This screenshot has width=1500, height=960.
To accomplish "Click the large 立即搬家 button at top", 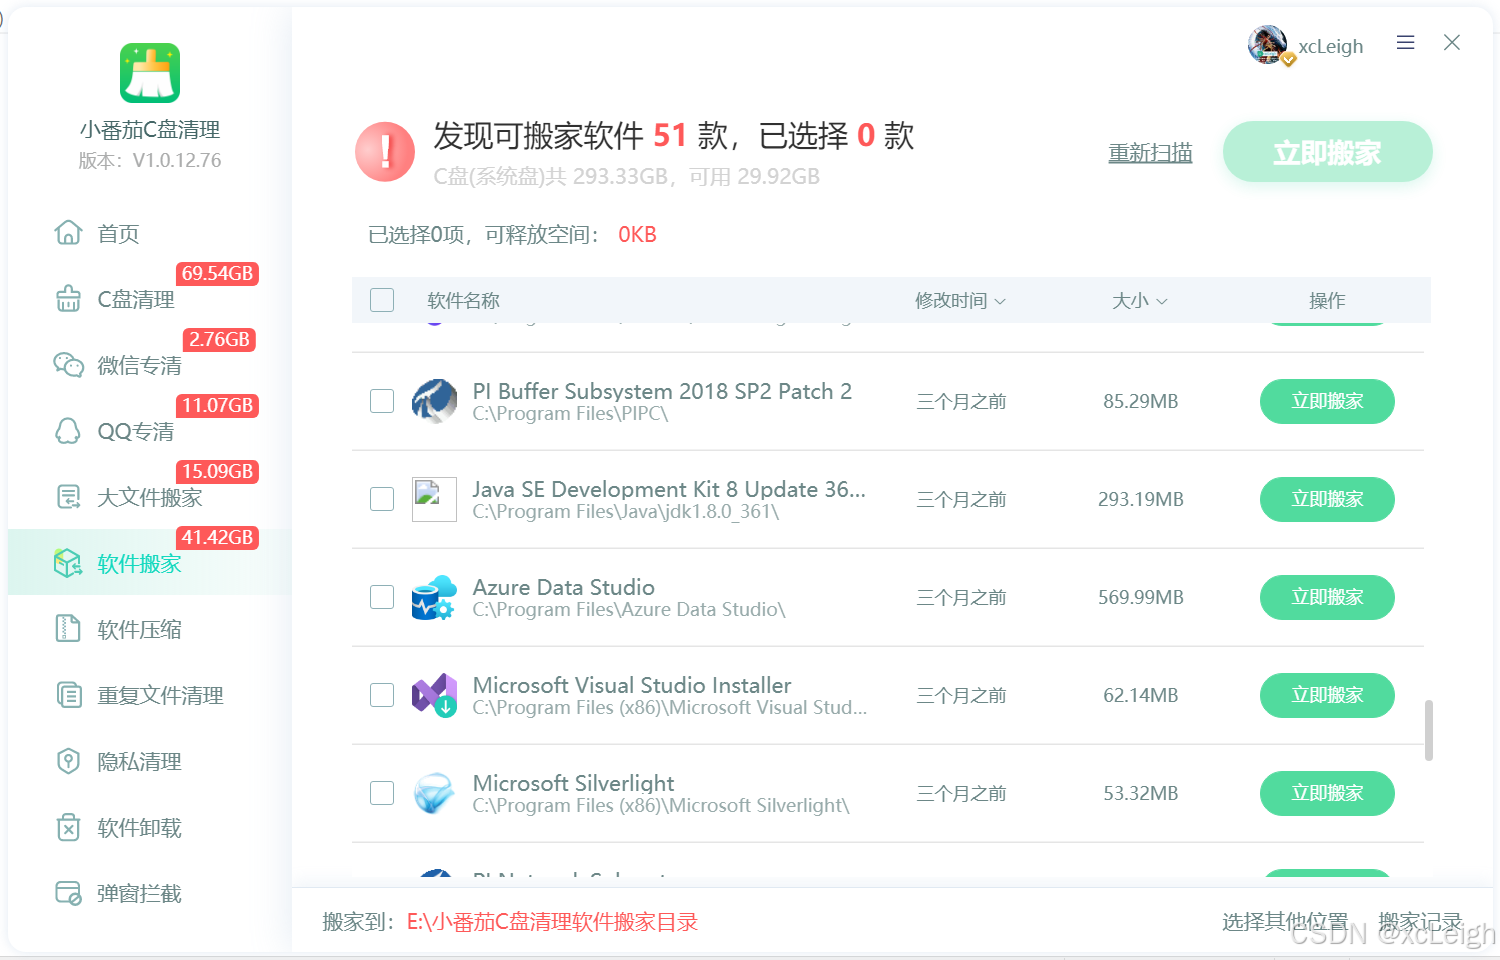I will click(1327, 152).
